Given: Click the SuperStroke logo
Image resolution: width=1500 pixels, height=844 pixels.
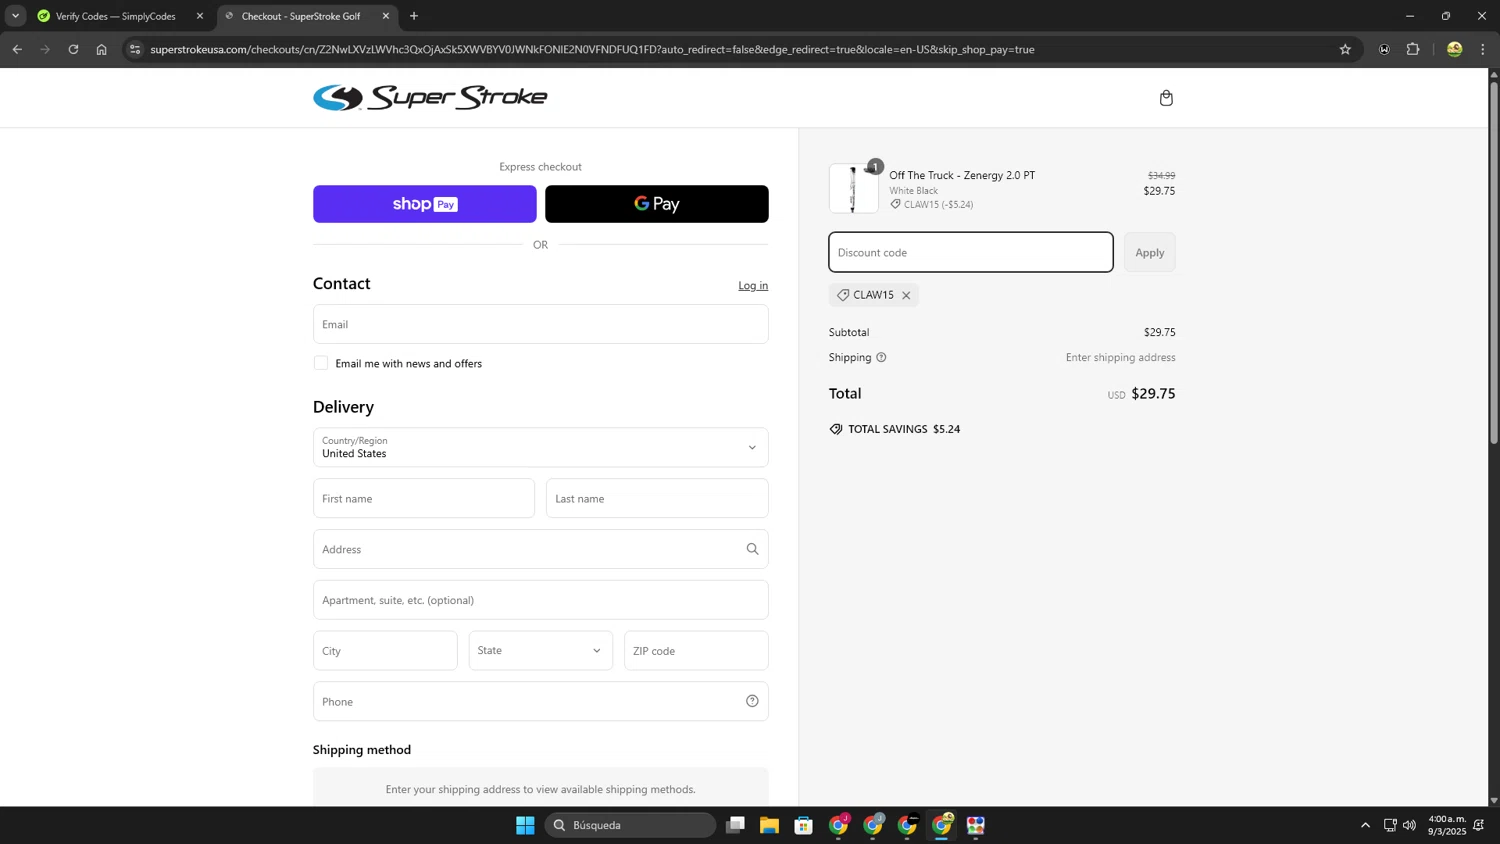Looking at the screenshot, I should pyautogui.click(x=430, y=98).
